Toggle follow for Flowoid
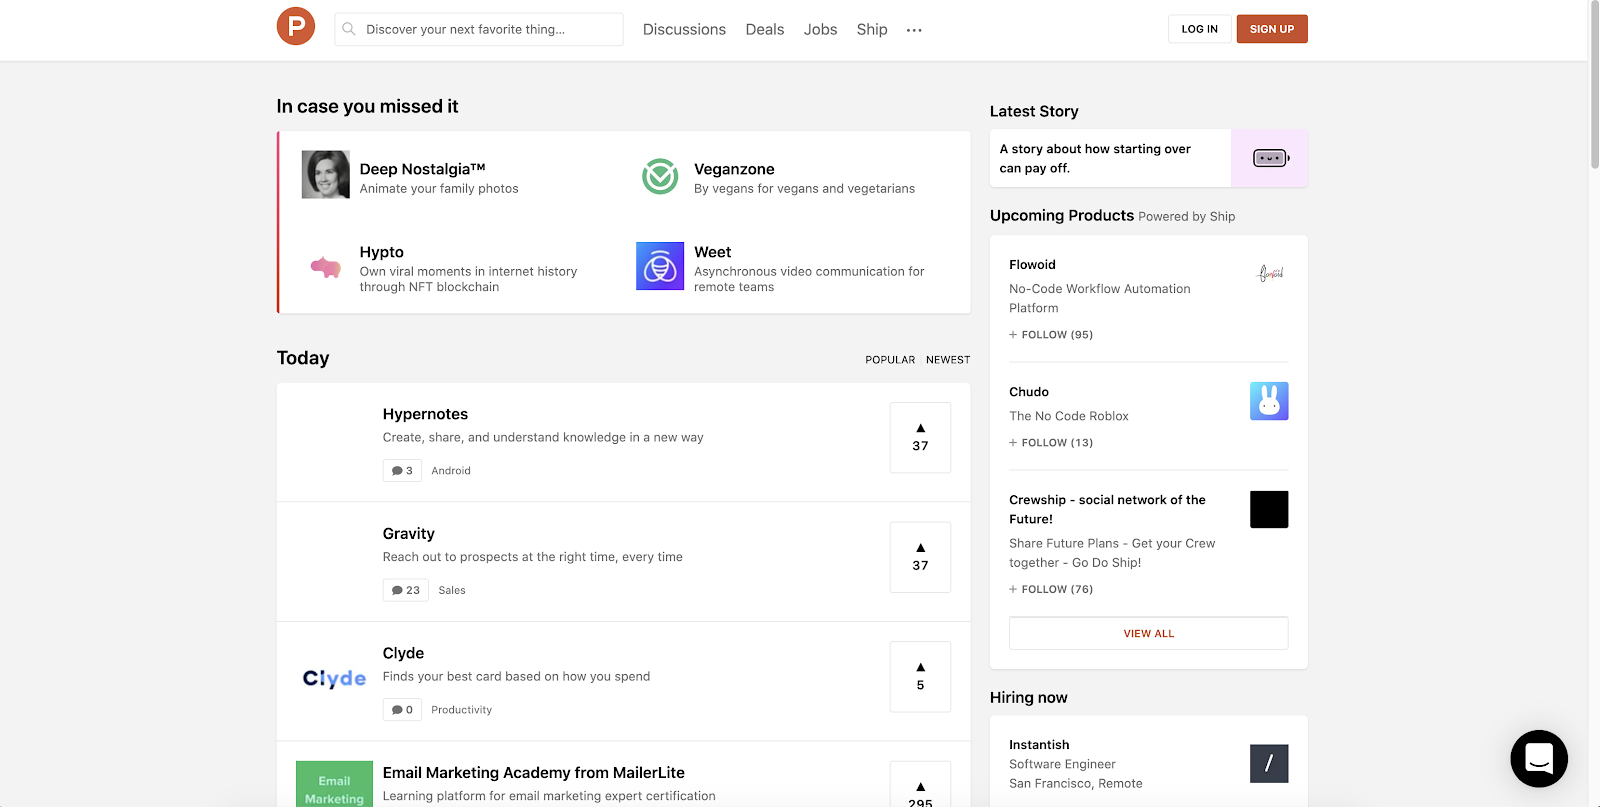The height and width of the screenshot is (807, 1600). pos(1051,335)
